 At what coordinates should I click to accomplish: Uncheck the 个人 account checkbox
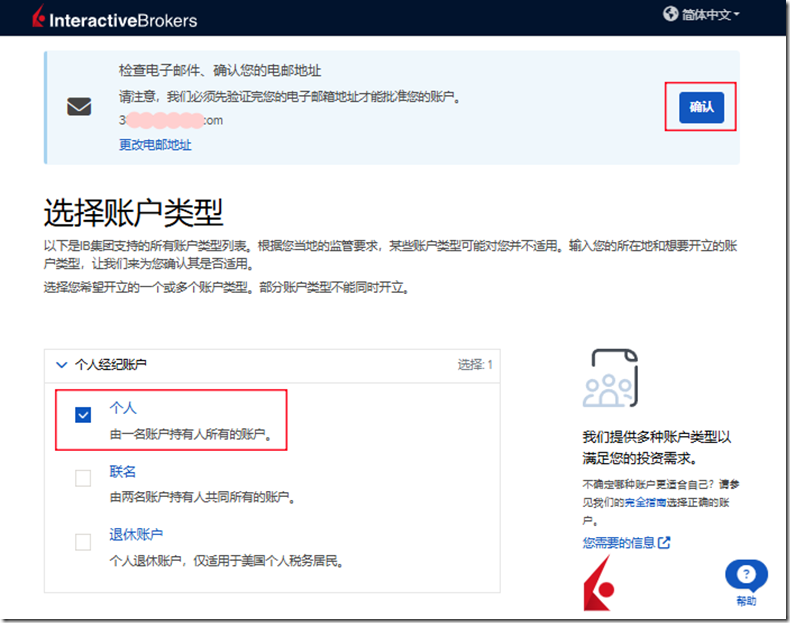(84, 414)
